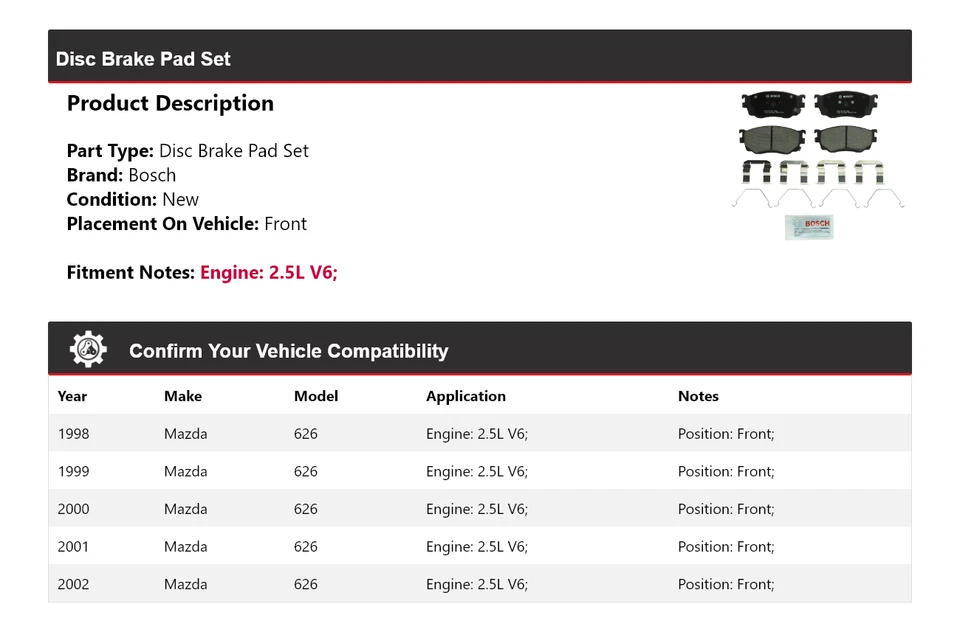This screenshot has width=960, height=632.
Task: Select the 2000 year cell
Action: point(73,509)
